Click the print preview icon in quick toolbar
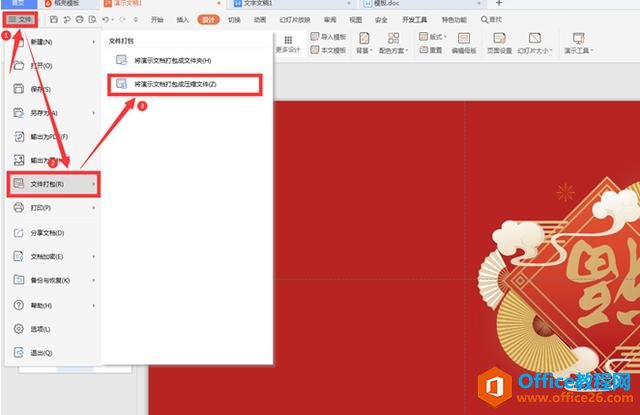The height and width of the screenshot is (415, 640). [x=93, y=20]
